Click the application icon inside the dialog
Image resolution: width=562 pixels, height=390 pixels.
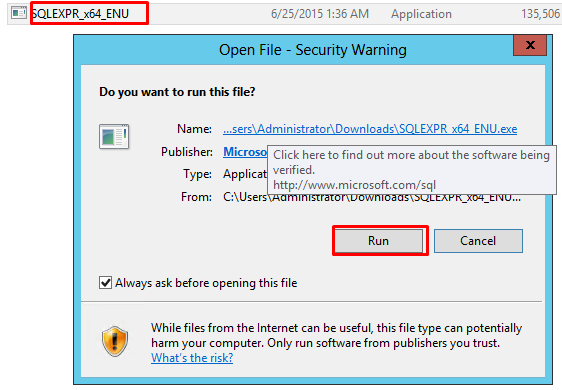[114, 137]
